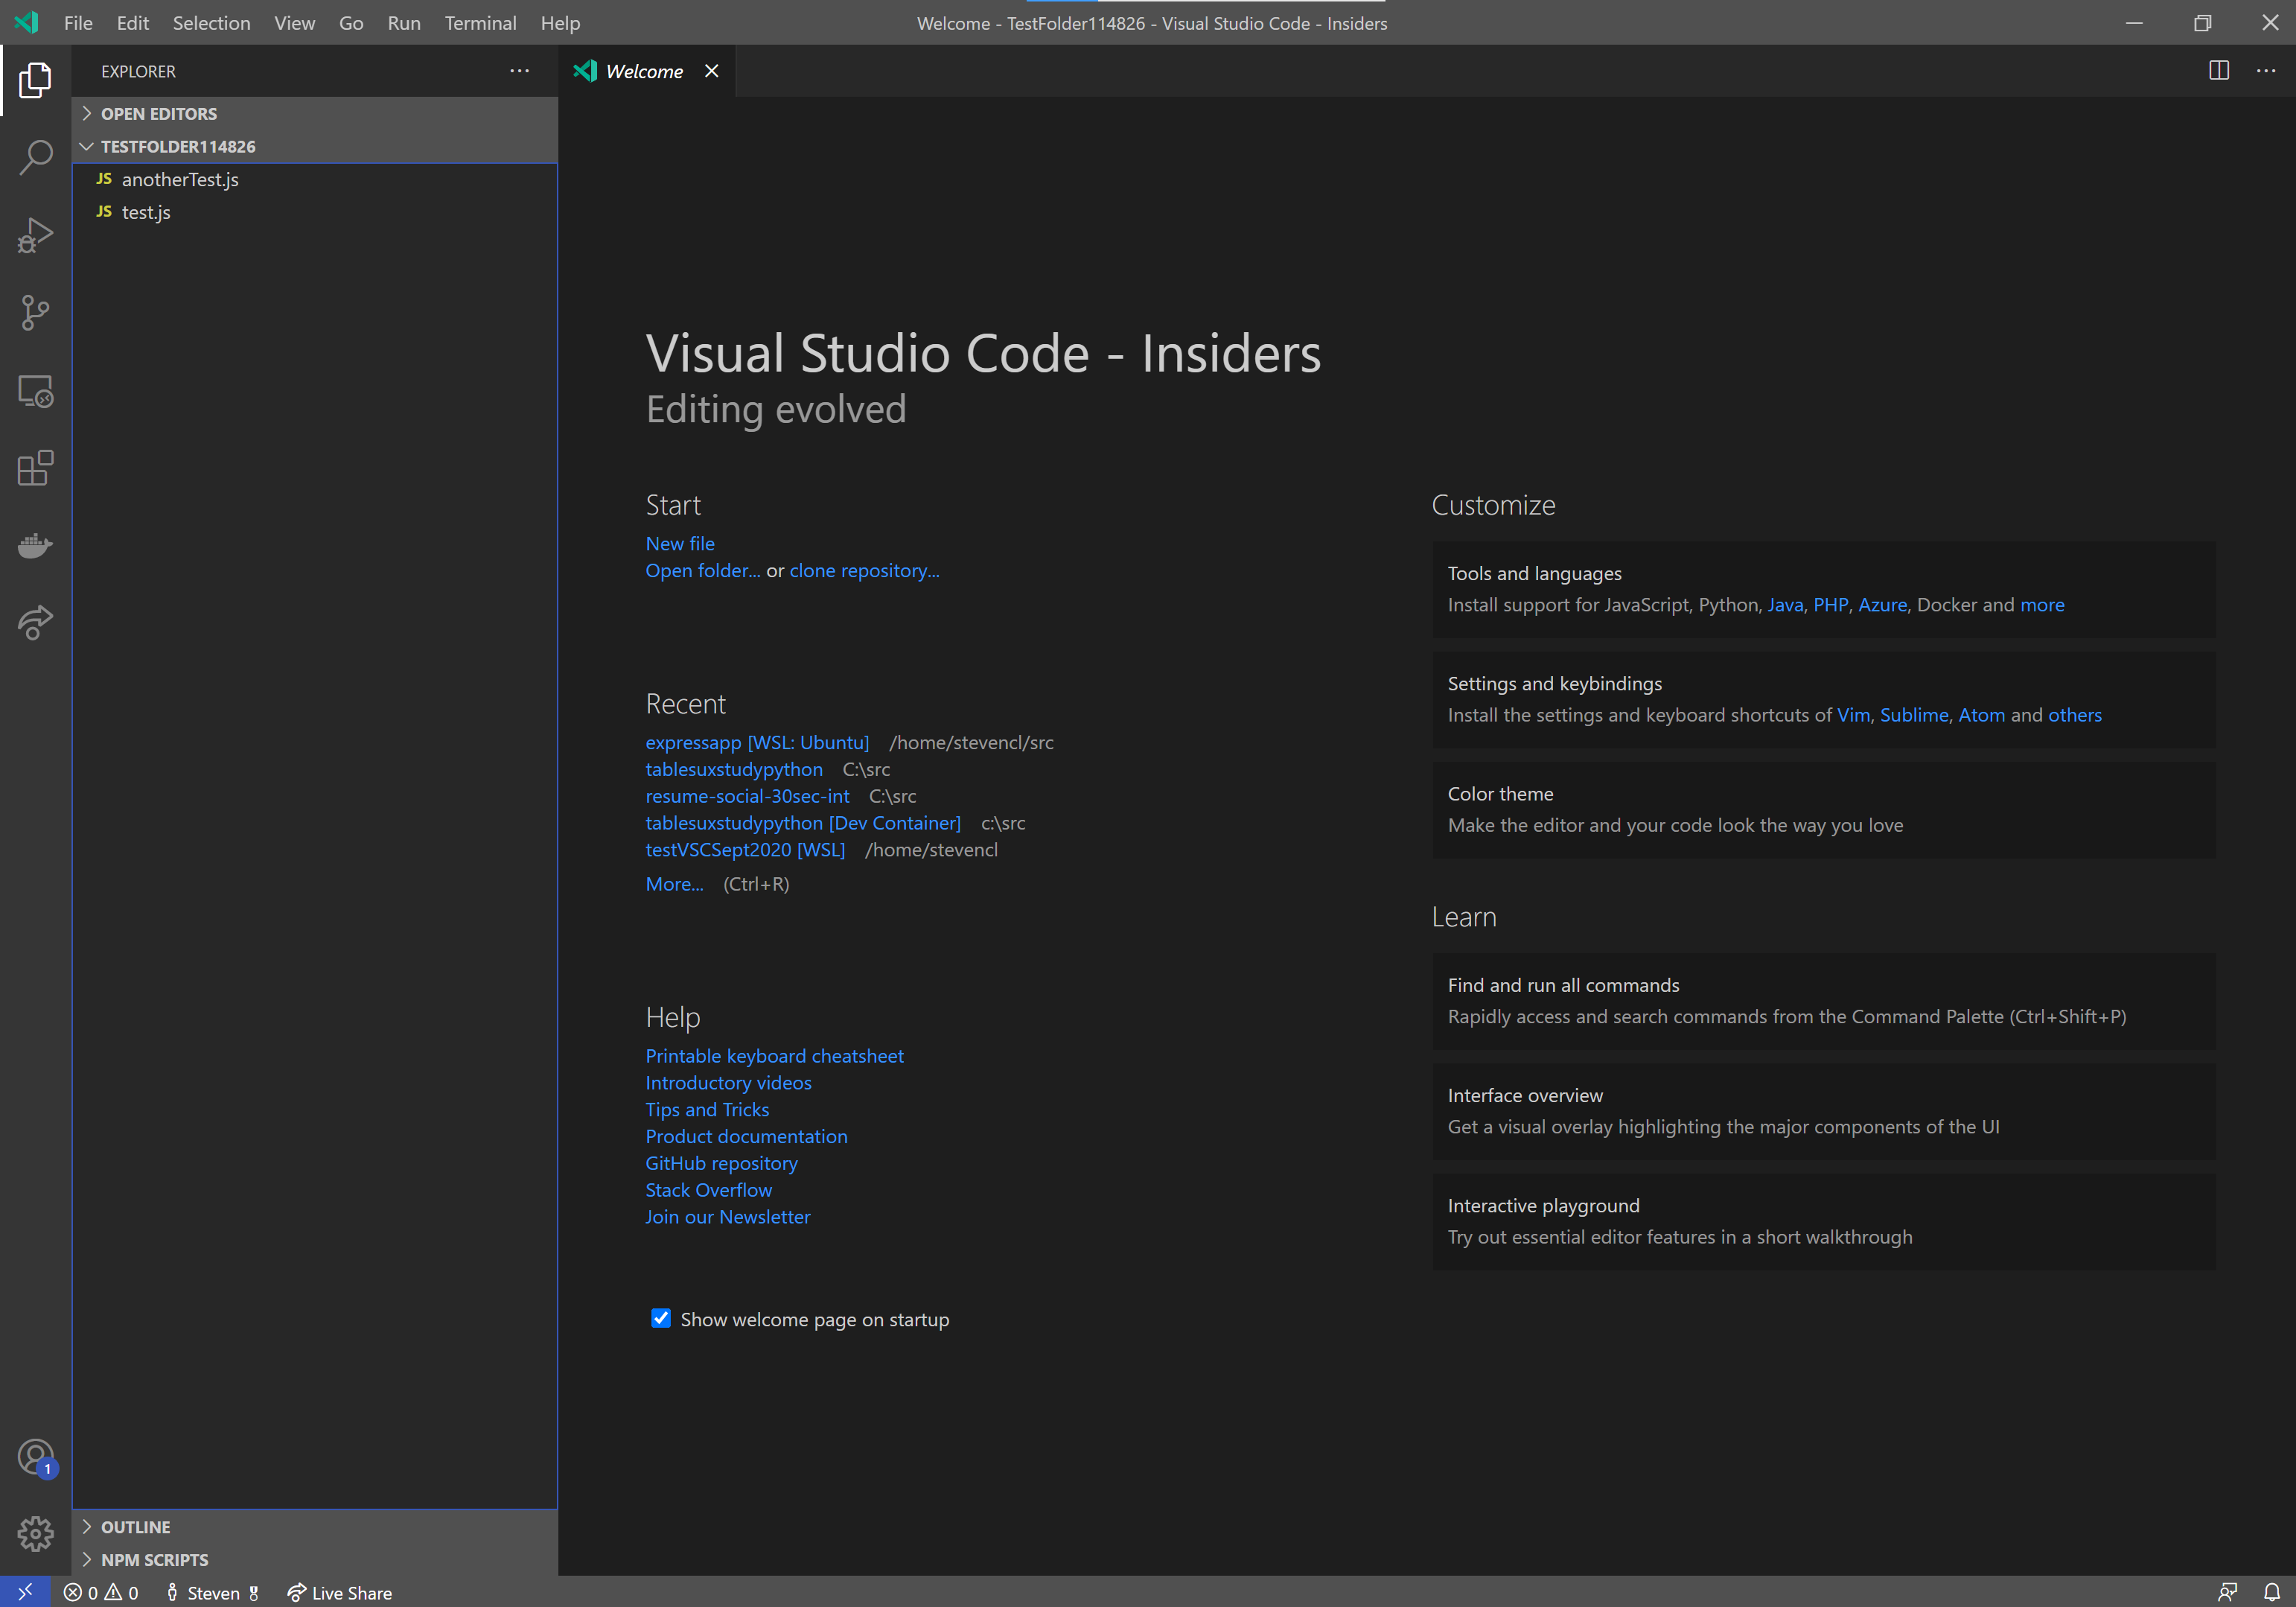Open the Run and Debug view
Image resolution: width=2296 pixels, height=1607 pixels.
[x=36, y=235]
